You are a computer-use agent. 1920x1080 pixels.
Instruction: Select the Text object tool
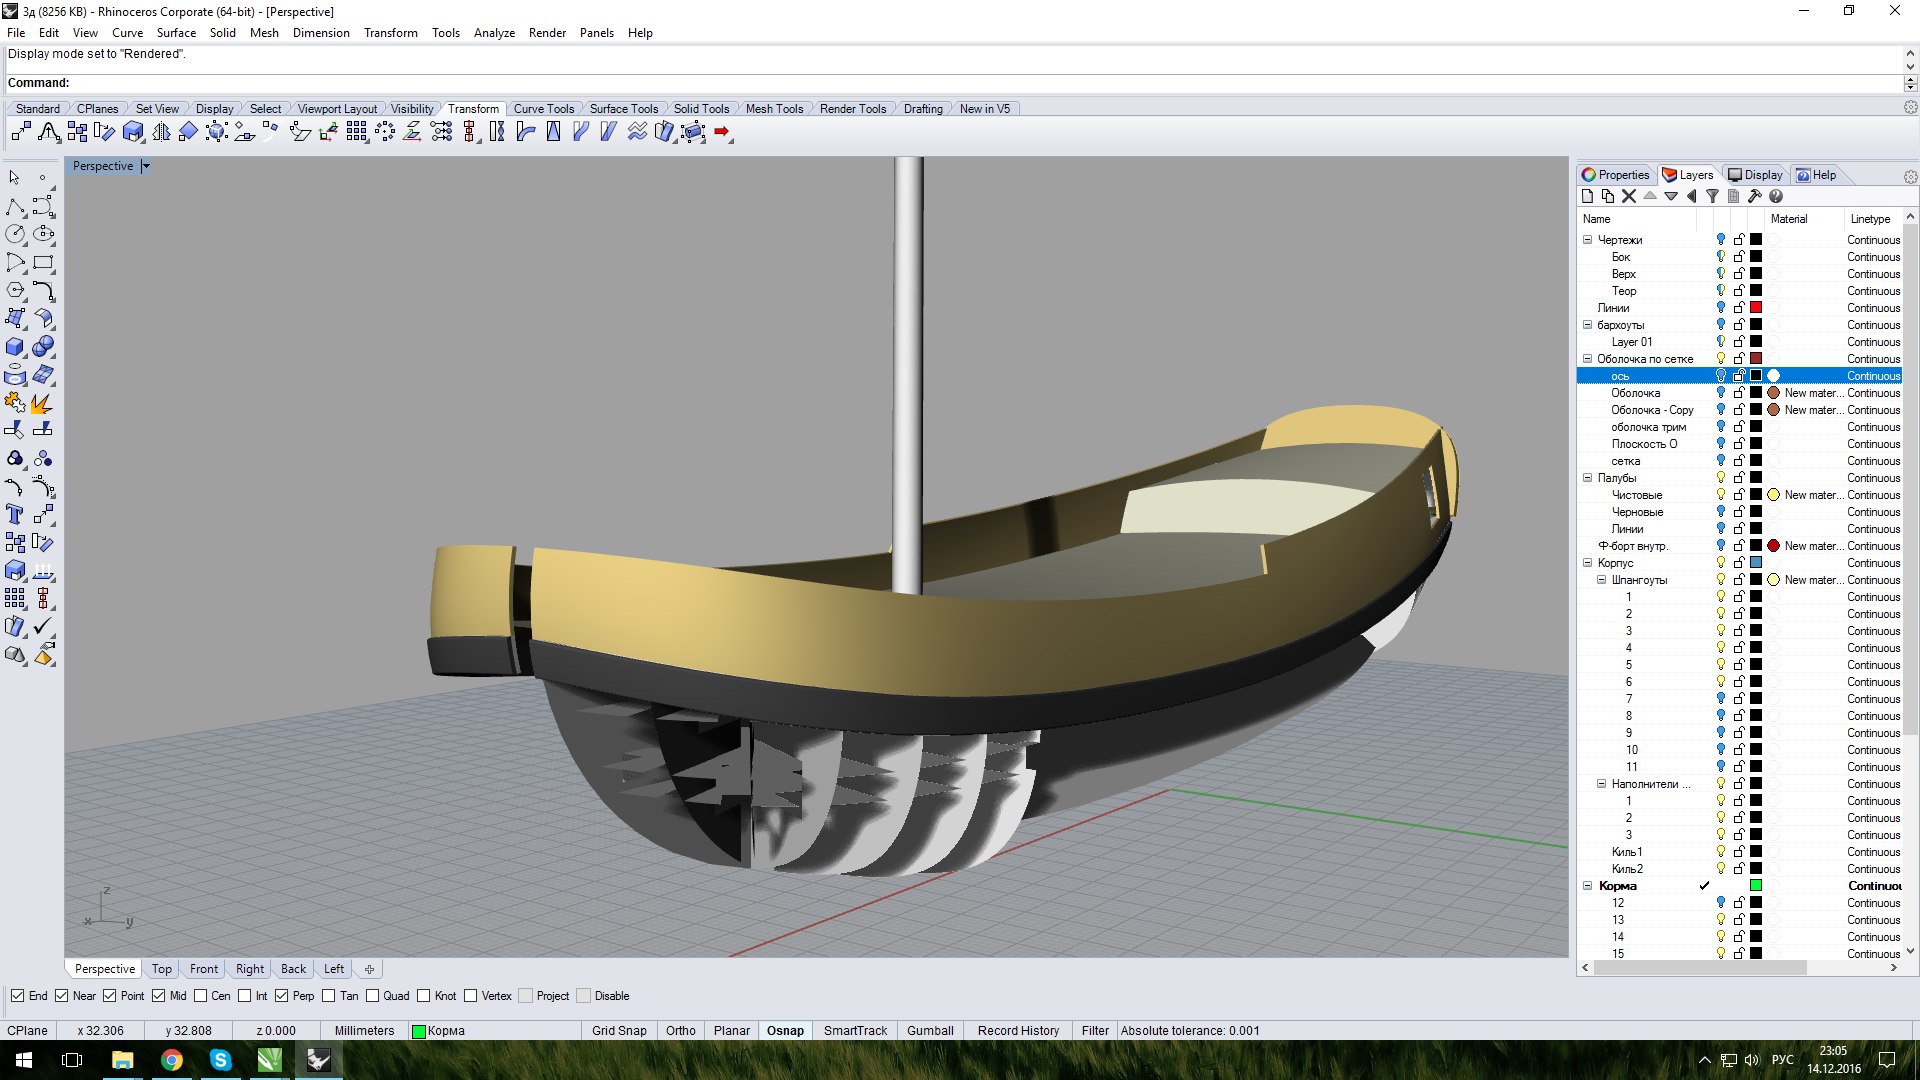click(15, 514)
